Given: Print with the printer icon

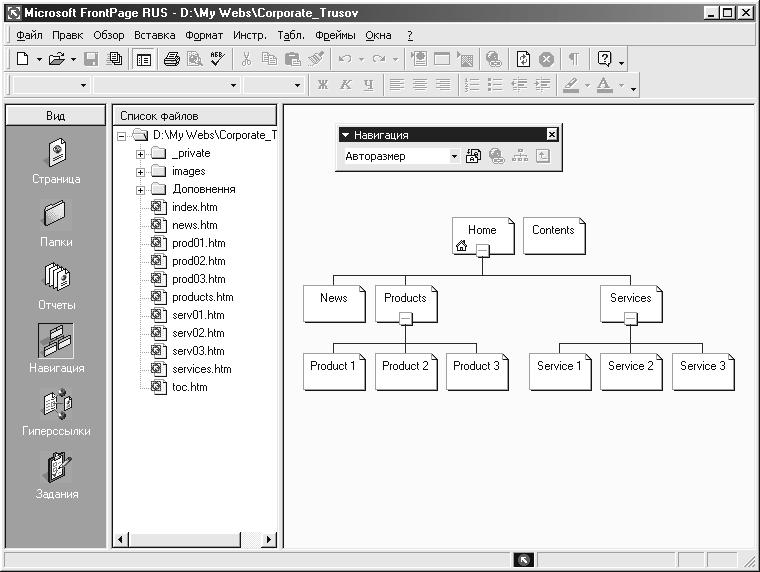Looking at the screenshot, I should coord(172,59).
